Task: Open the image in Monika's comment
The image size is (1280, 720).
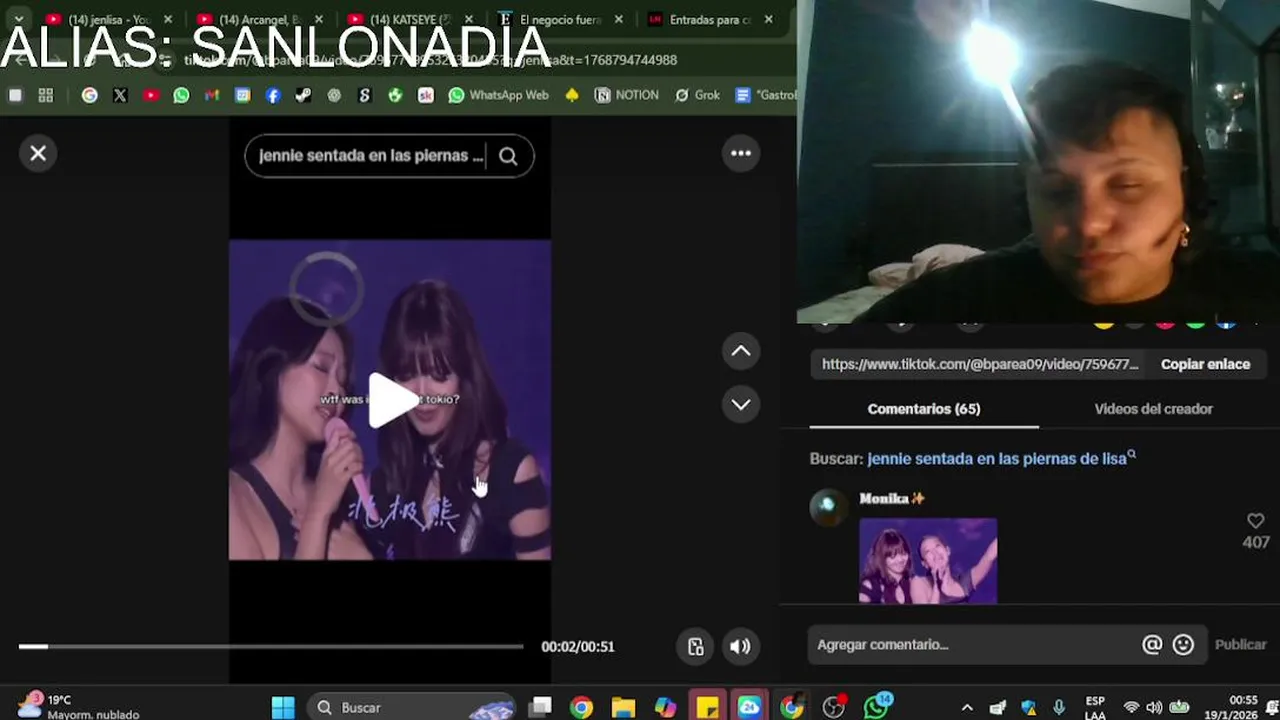Action: tap(928, 560)
